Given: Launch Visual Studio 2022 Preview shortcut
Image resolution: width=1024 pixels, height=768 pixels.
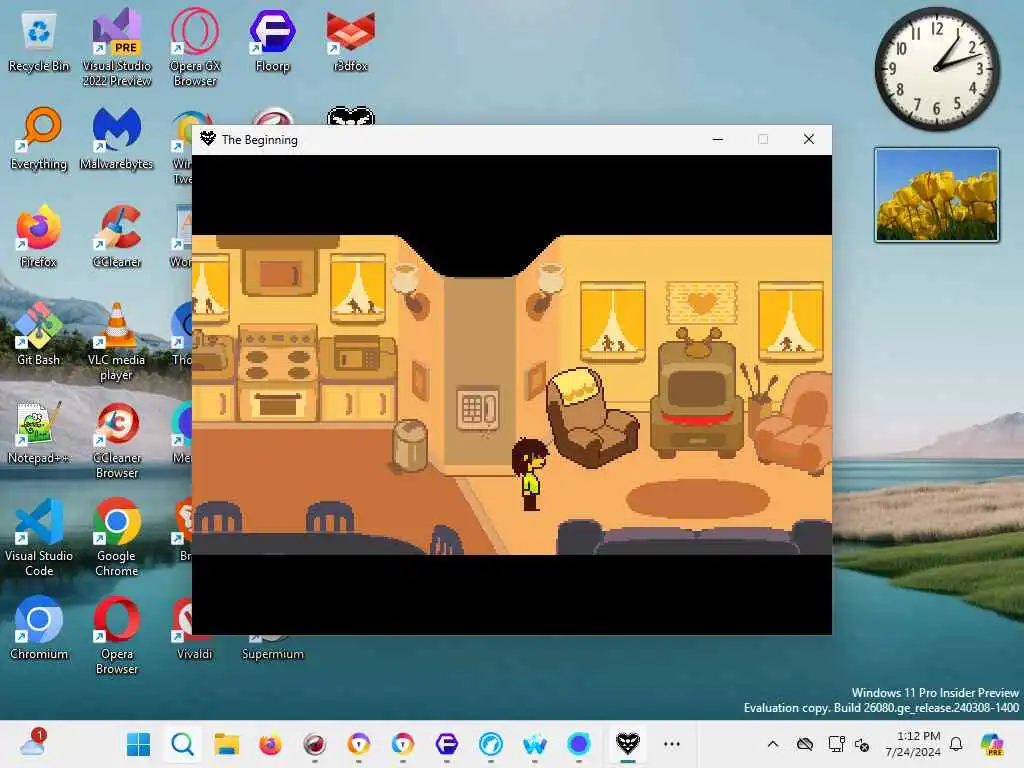Looking at the screenshot, I should coord(116,48).
